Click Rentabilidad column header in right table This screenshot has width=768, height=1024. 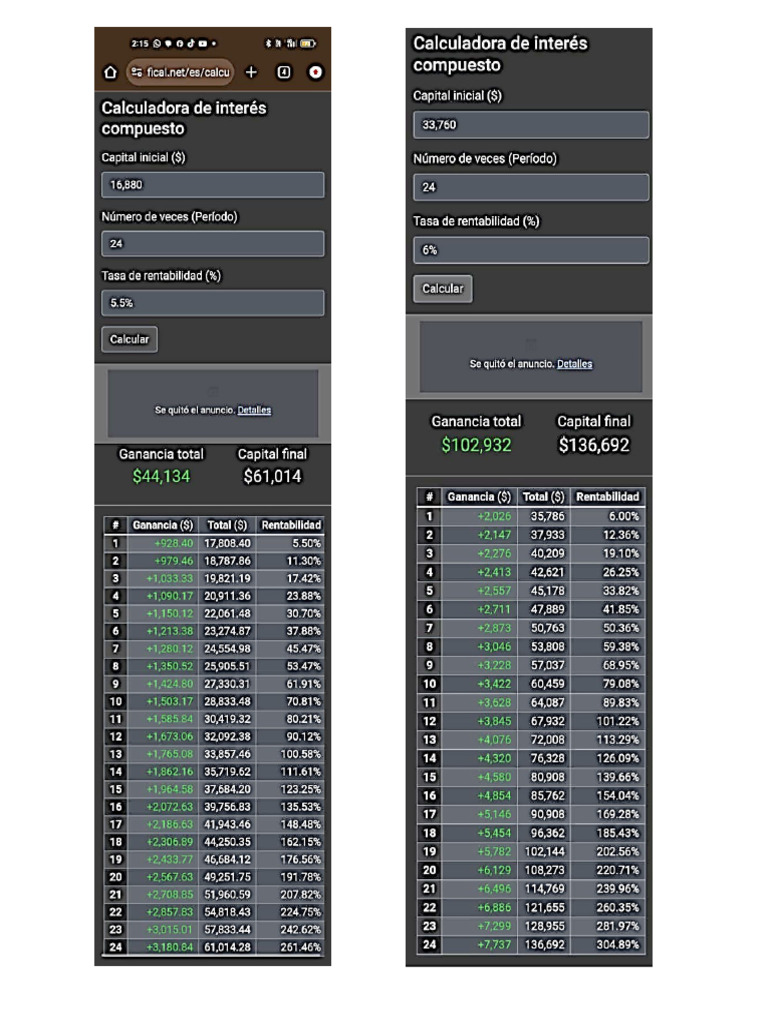coord(608,497)
